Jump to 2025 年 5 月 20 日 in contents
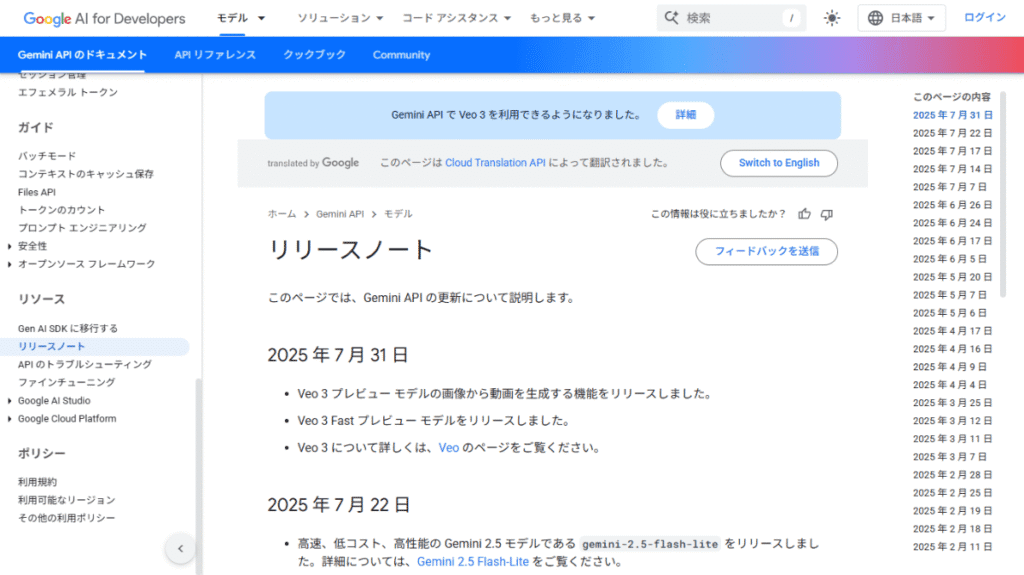This screenshot has height=575, width=1024. 952,277
